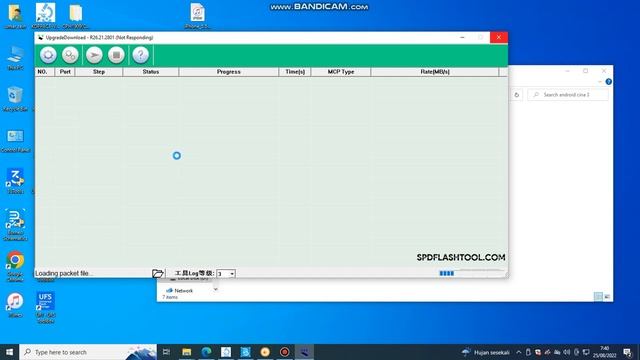
Task: Open the user folder desktop icon
Action: tap(15, 16)
